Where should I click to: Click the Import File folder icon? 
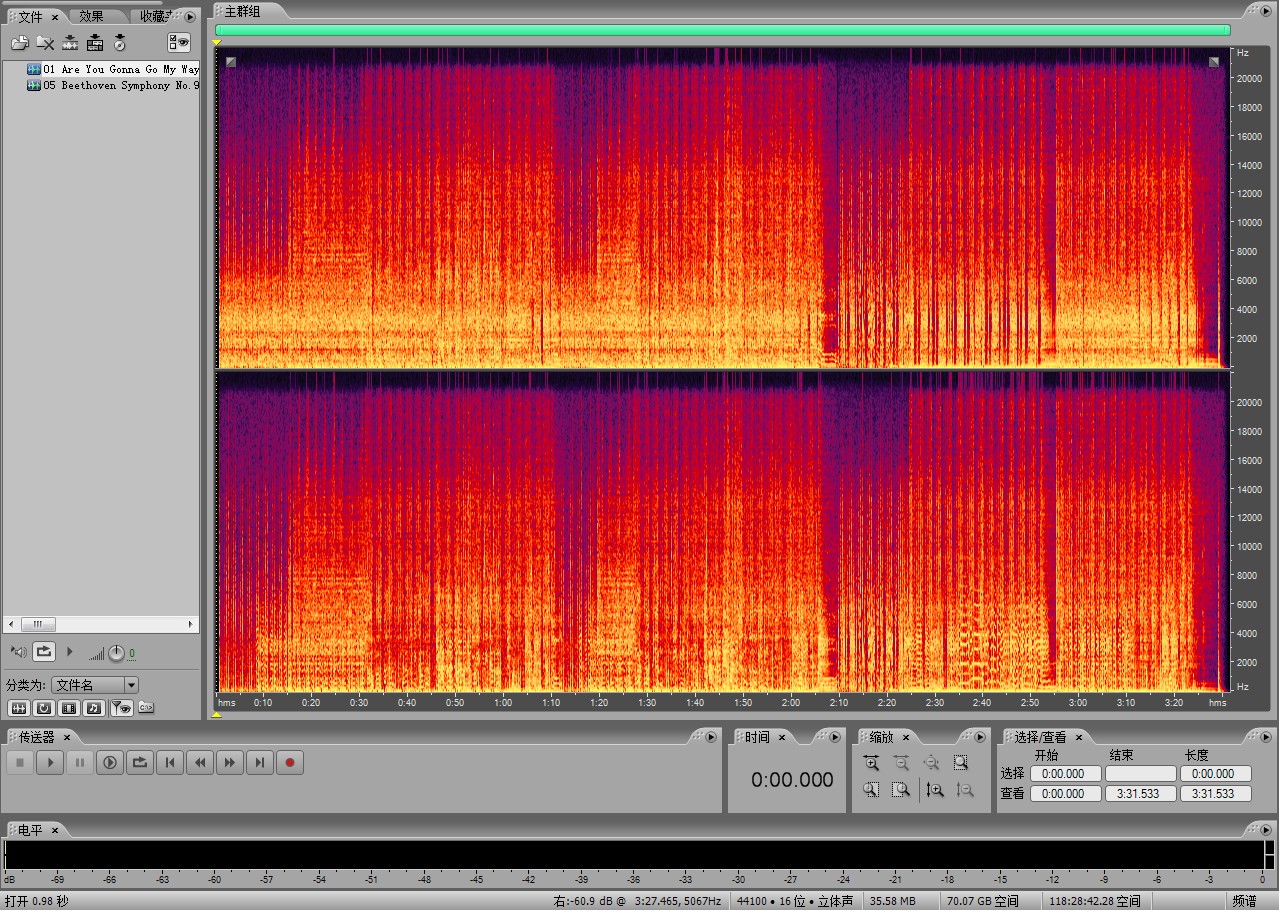click(x=20, y=42)
